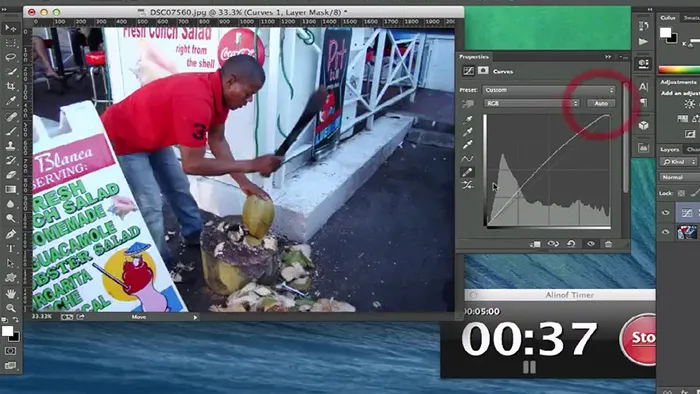
Task: Click the Properties panel vertical scrollbar
Action: pyautogui.click(x=625, y=138)
